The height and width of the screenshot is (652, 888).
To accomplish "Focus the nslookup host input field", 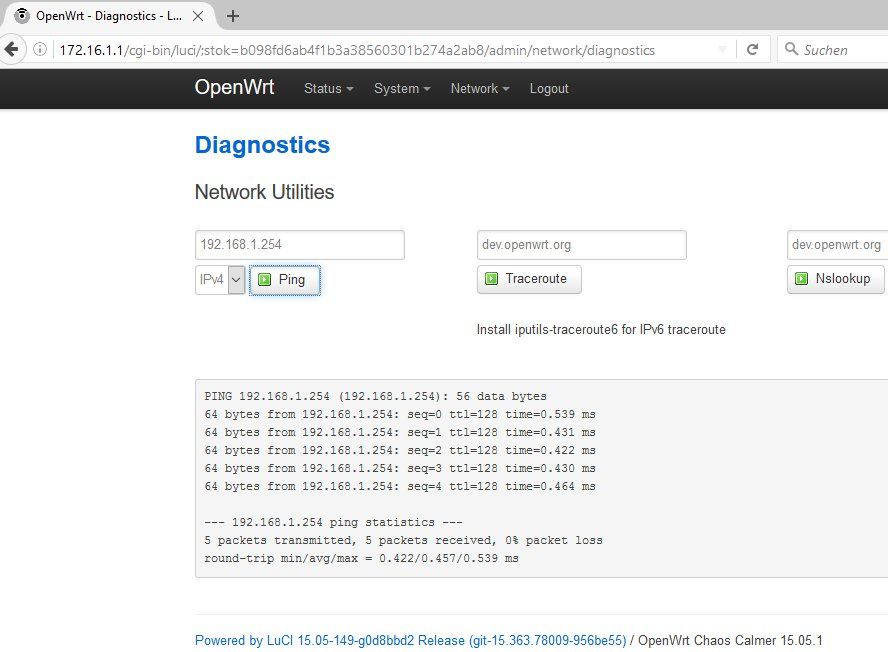I will [x=838, y=245].
